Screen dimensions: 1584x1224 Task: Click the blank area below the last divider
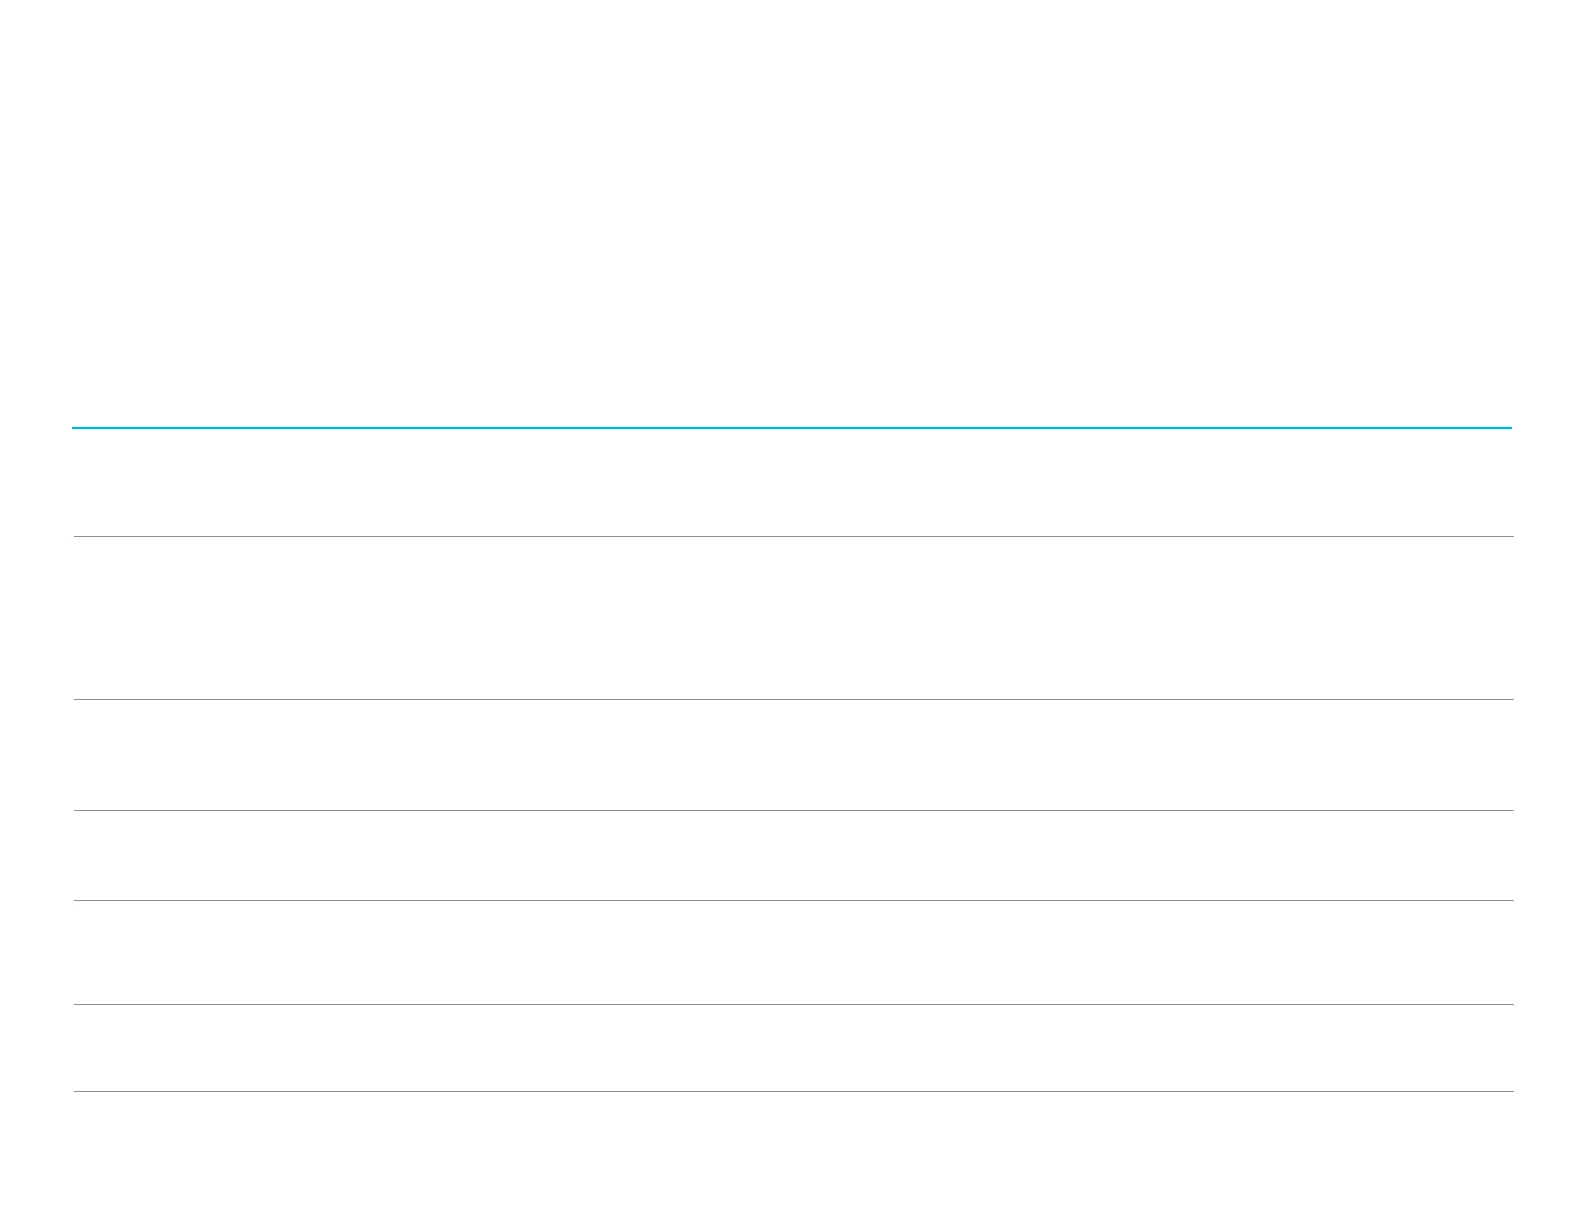tap(792, 1158)
